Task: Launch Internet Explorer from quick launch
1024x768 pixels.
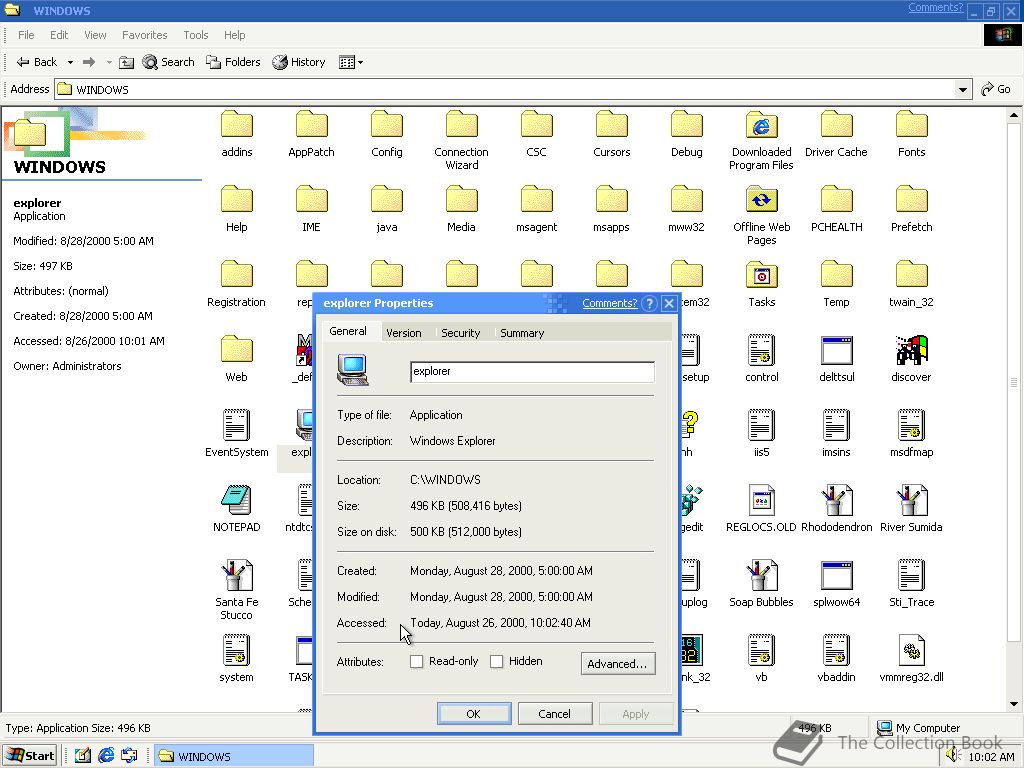Action: 106,756
